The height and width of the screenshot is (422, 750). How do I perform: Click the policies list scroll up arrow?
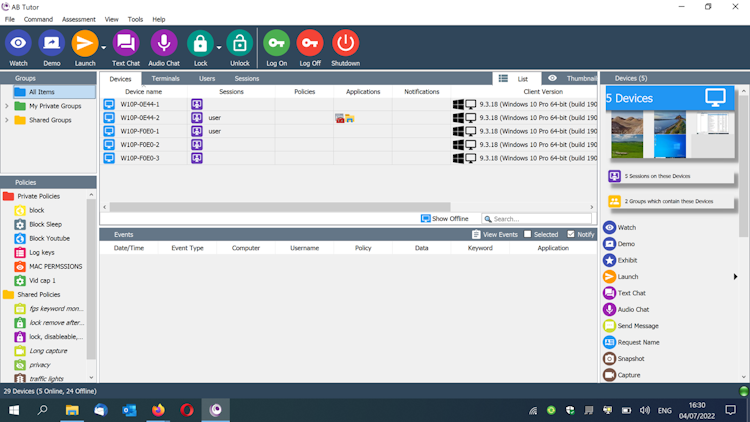tap(91, 195)
